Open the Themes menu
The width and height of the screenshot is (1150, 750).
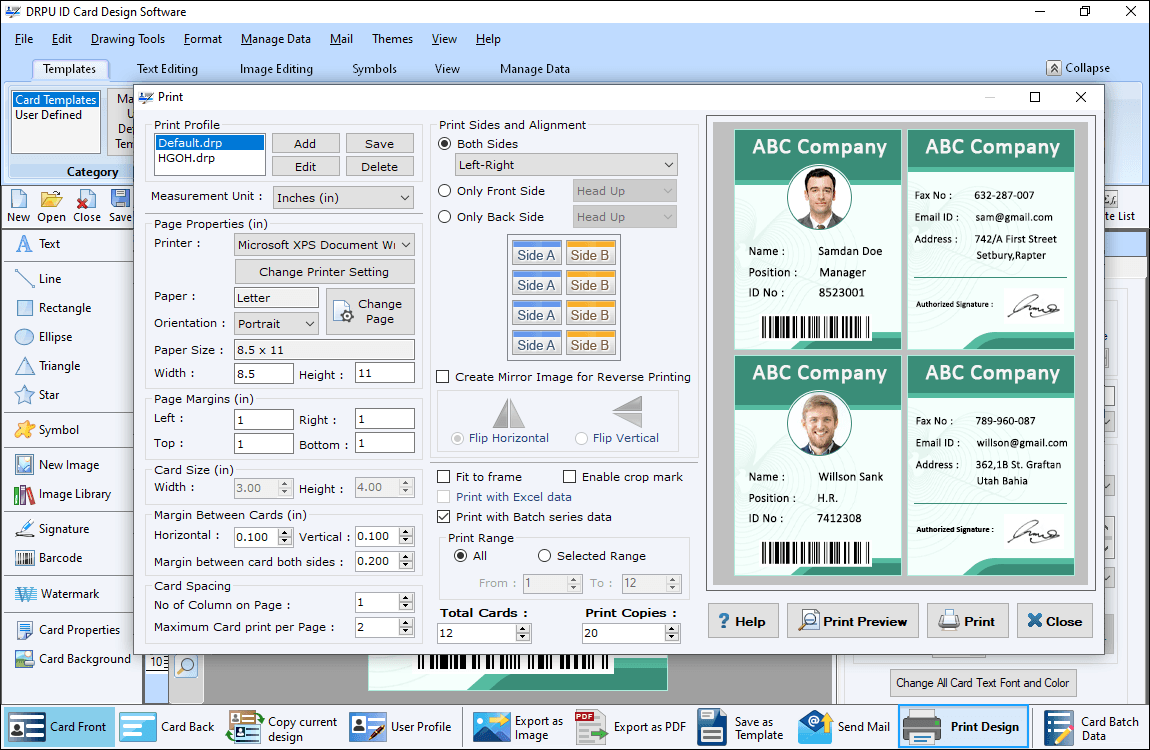[x=392, y=39]
